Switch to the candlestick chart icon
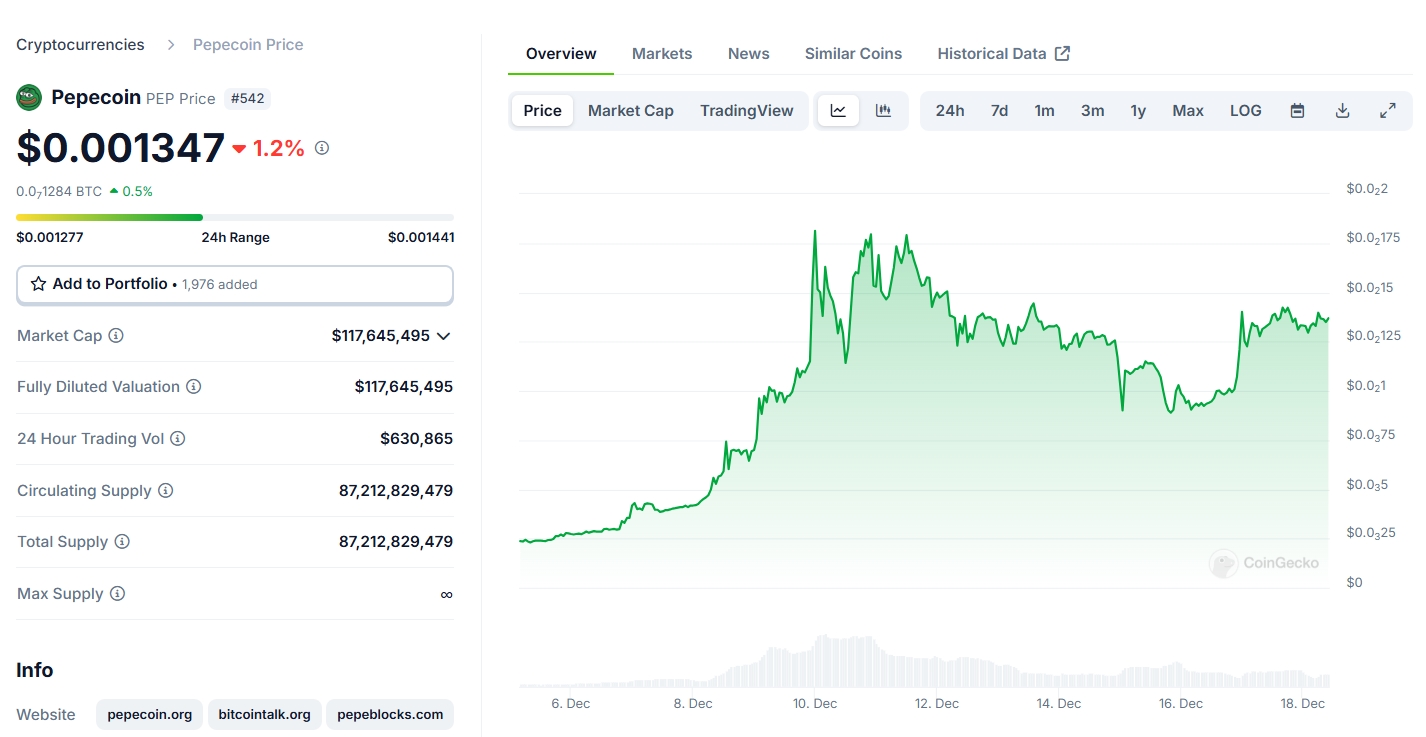Viewport: 1426px width, 737px height. click(883, 111)
